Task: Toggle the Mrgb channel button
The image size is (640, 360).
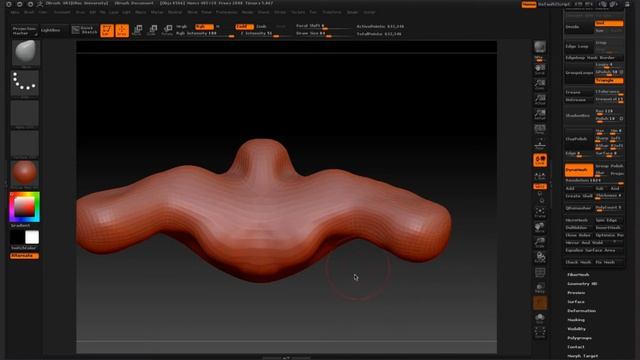Action: point(181,27)
